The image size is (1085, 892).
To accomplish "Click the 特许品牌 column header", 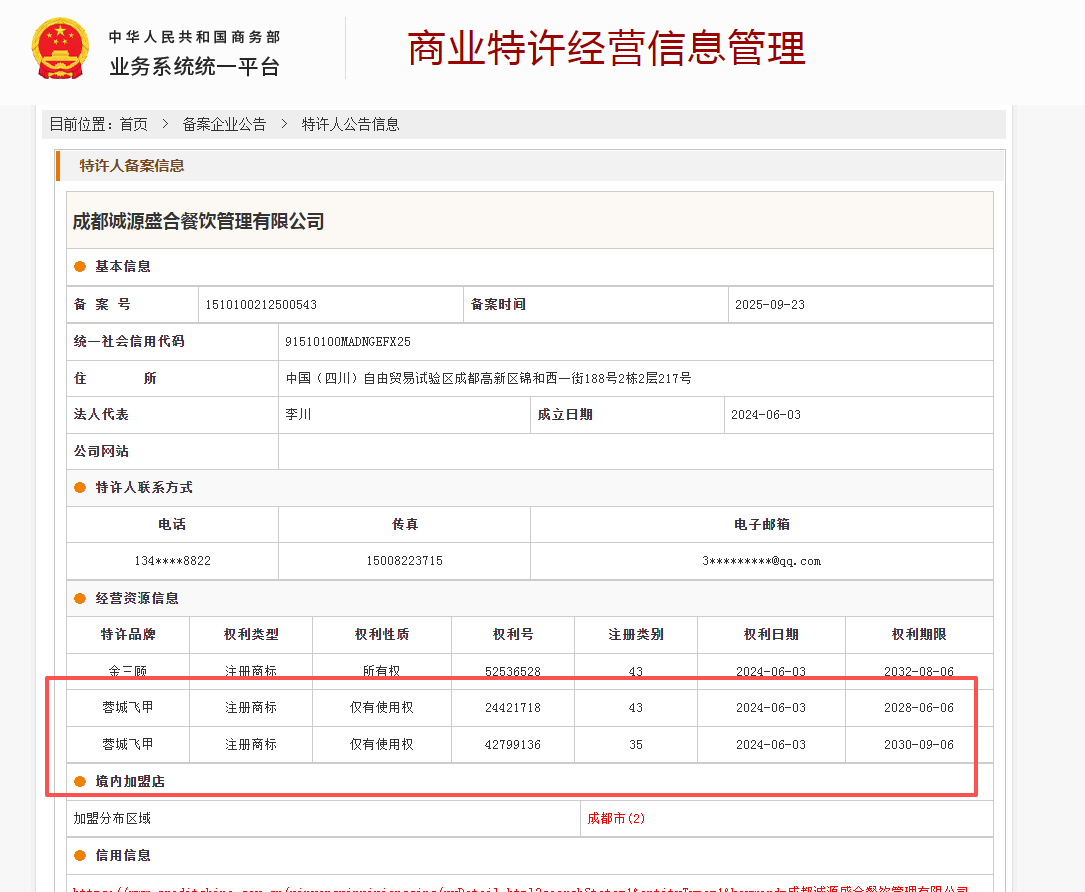I will [x=128, y=635].
